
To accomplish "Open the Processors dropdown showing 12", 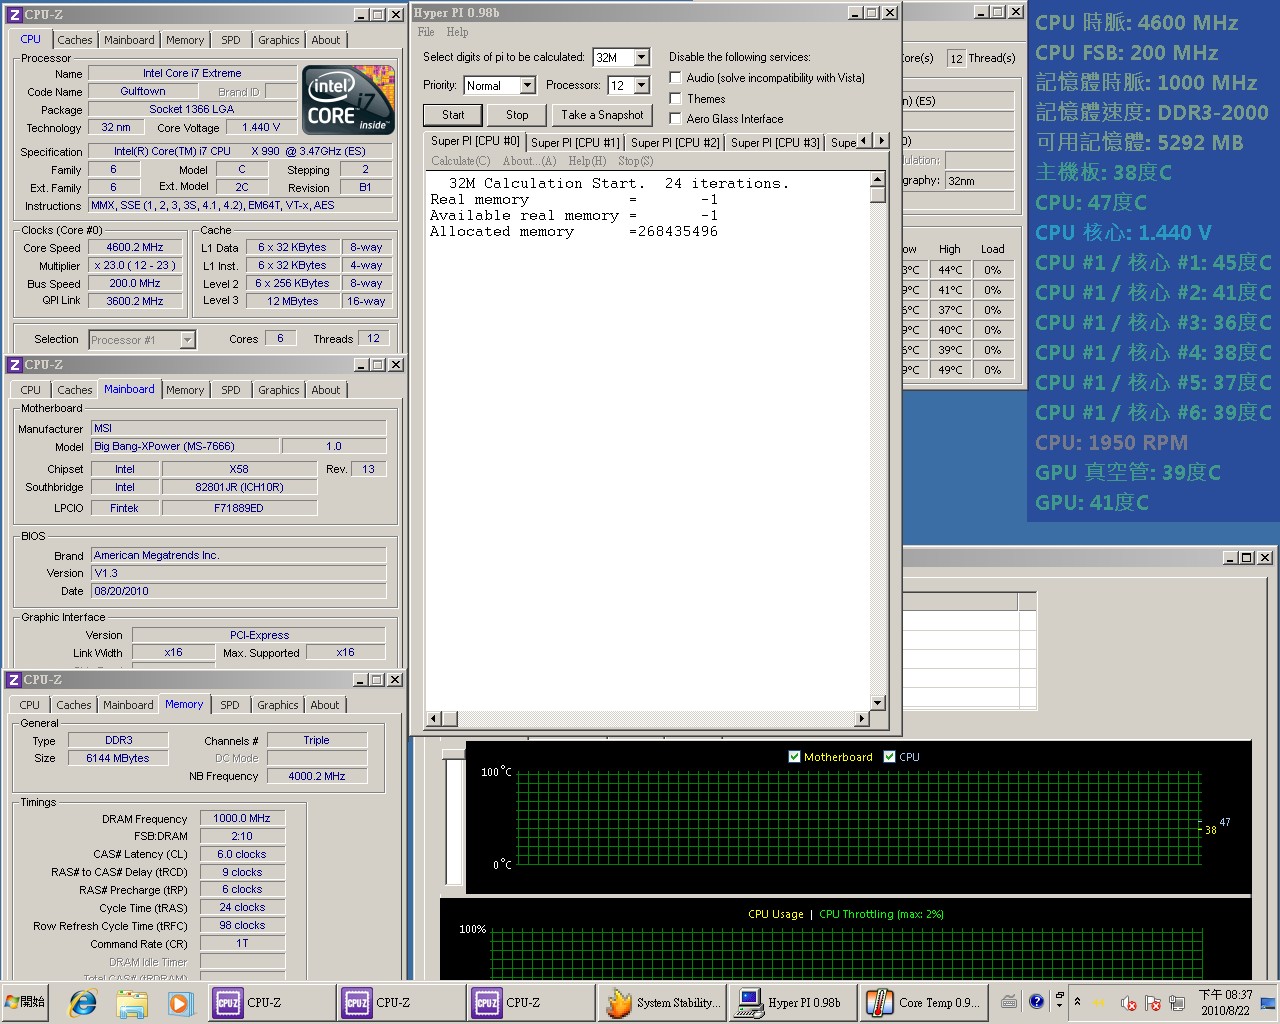I will click(x=642, y=86).
